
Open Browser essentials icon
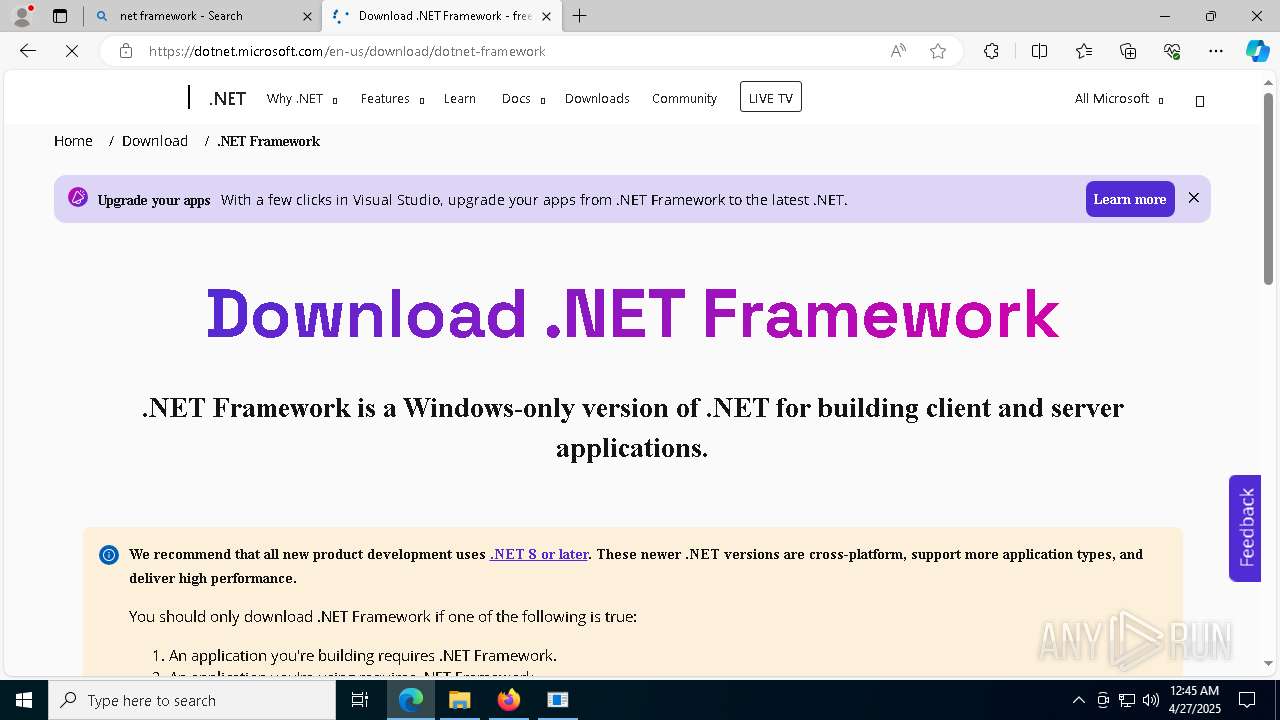pos(1172,51)
